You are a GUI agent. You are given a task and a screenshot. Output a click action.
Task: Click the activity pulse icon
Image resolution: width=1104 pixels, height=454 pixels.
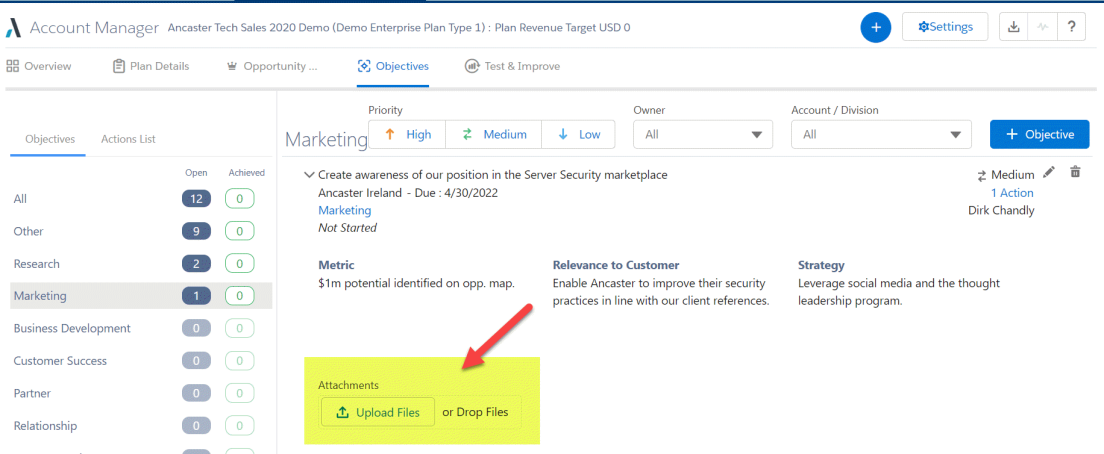(x=1043, y=27)
